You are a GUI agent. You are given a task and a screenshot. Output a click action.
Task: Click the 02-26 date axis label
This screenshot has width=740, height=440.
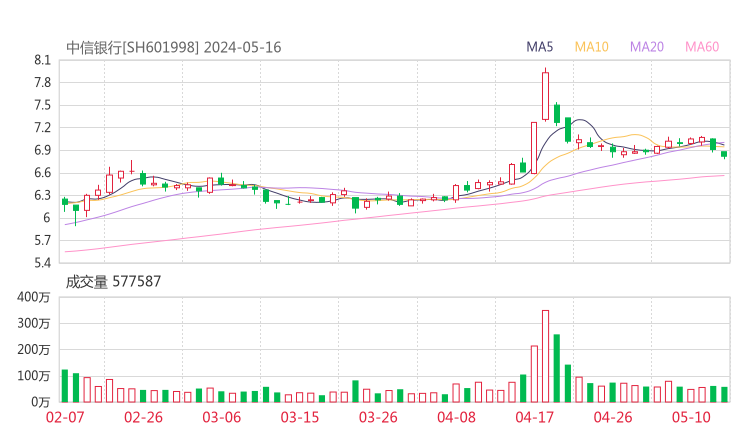pos(143,417)
